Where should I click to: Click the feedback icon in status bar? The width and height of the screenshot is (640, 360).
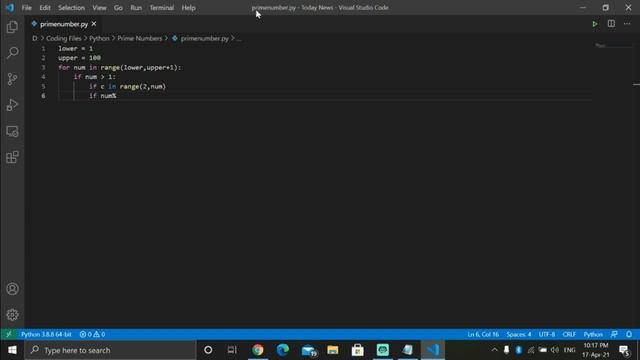click(x=614, y=334)
